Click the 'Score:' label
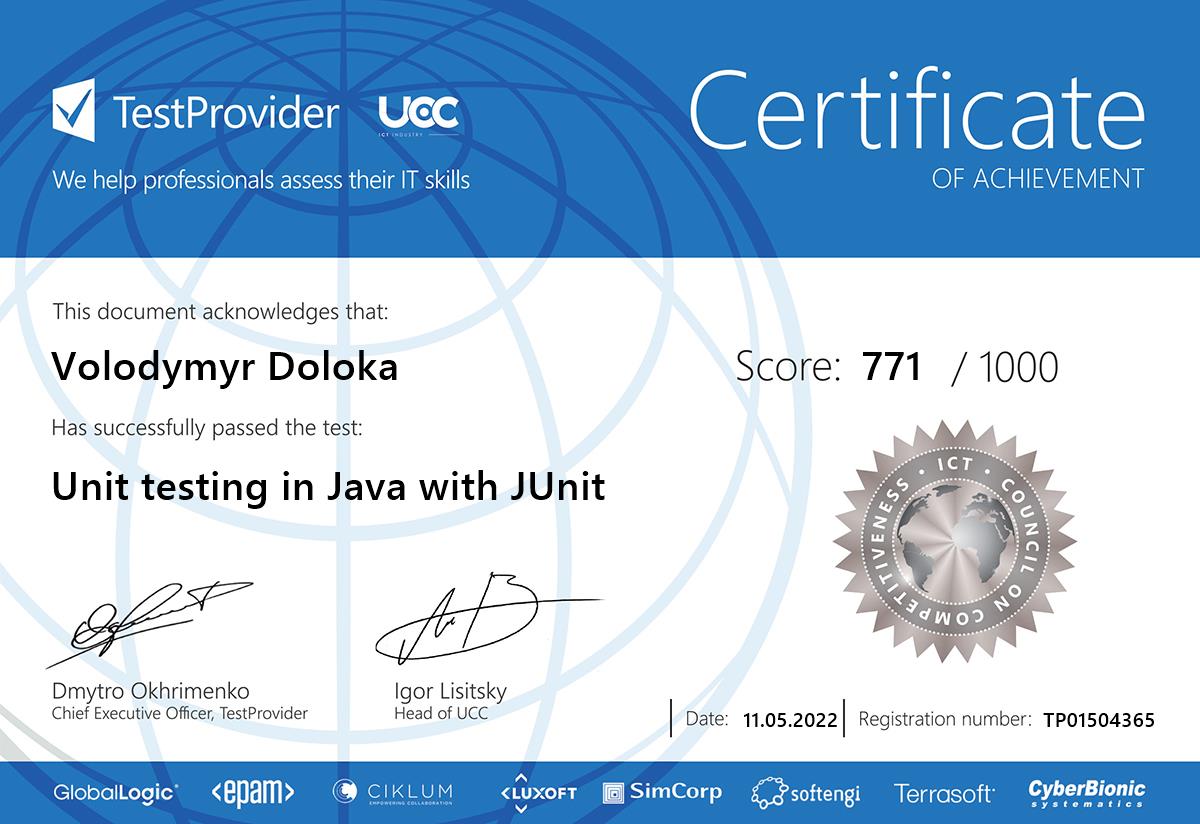This screenshot has height=824, width=1200. pyautogui.click(x=788, y=368)
